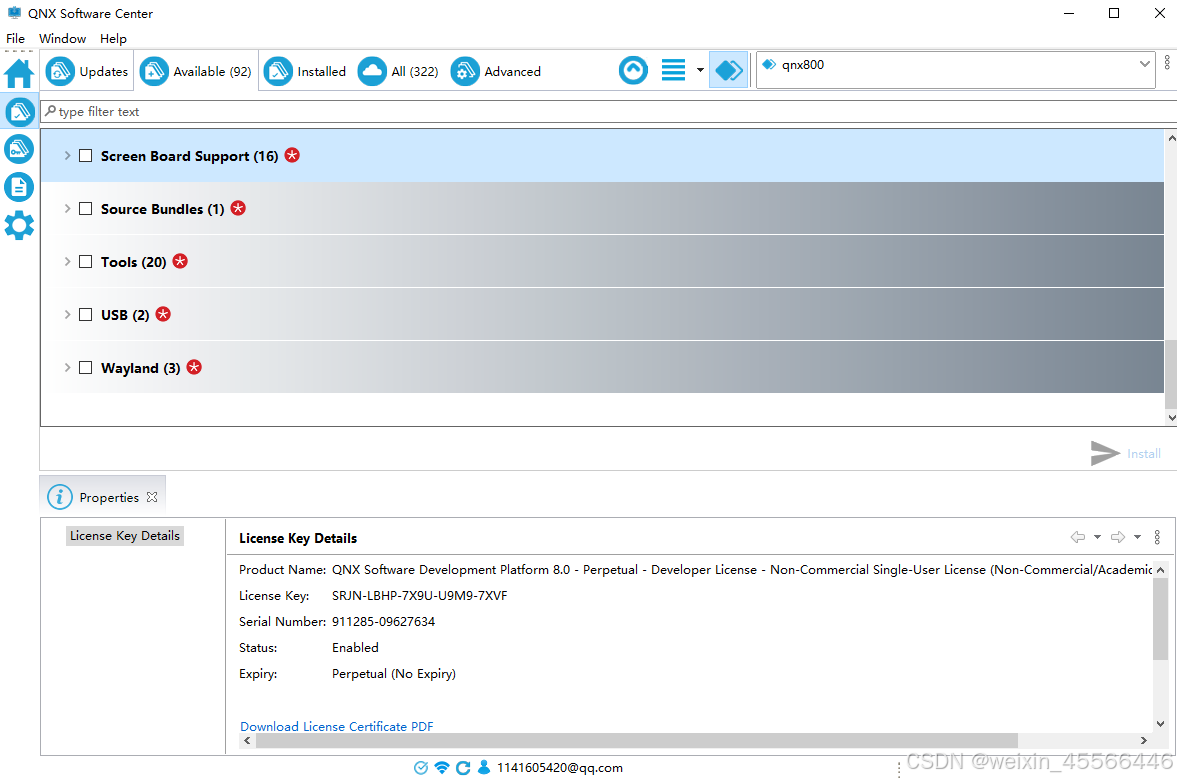Switch to Available (92) tab

pyautogui.click(x=195, y=71)
